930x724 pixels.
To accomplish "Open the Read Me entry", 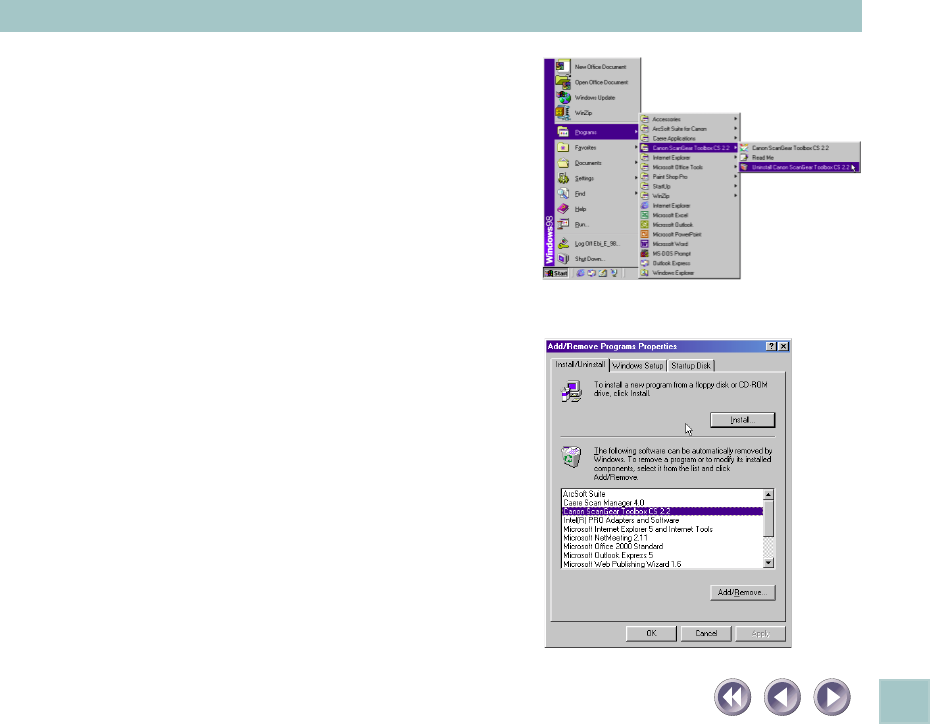I will (800, 158).
